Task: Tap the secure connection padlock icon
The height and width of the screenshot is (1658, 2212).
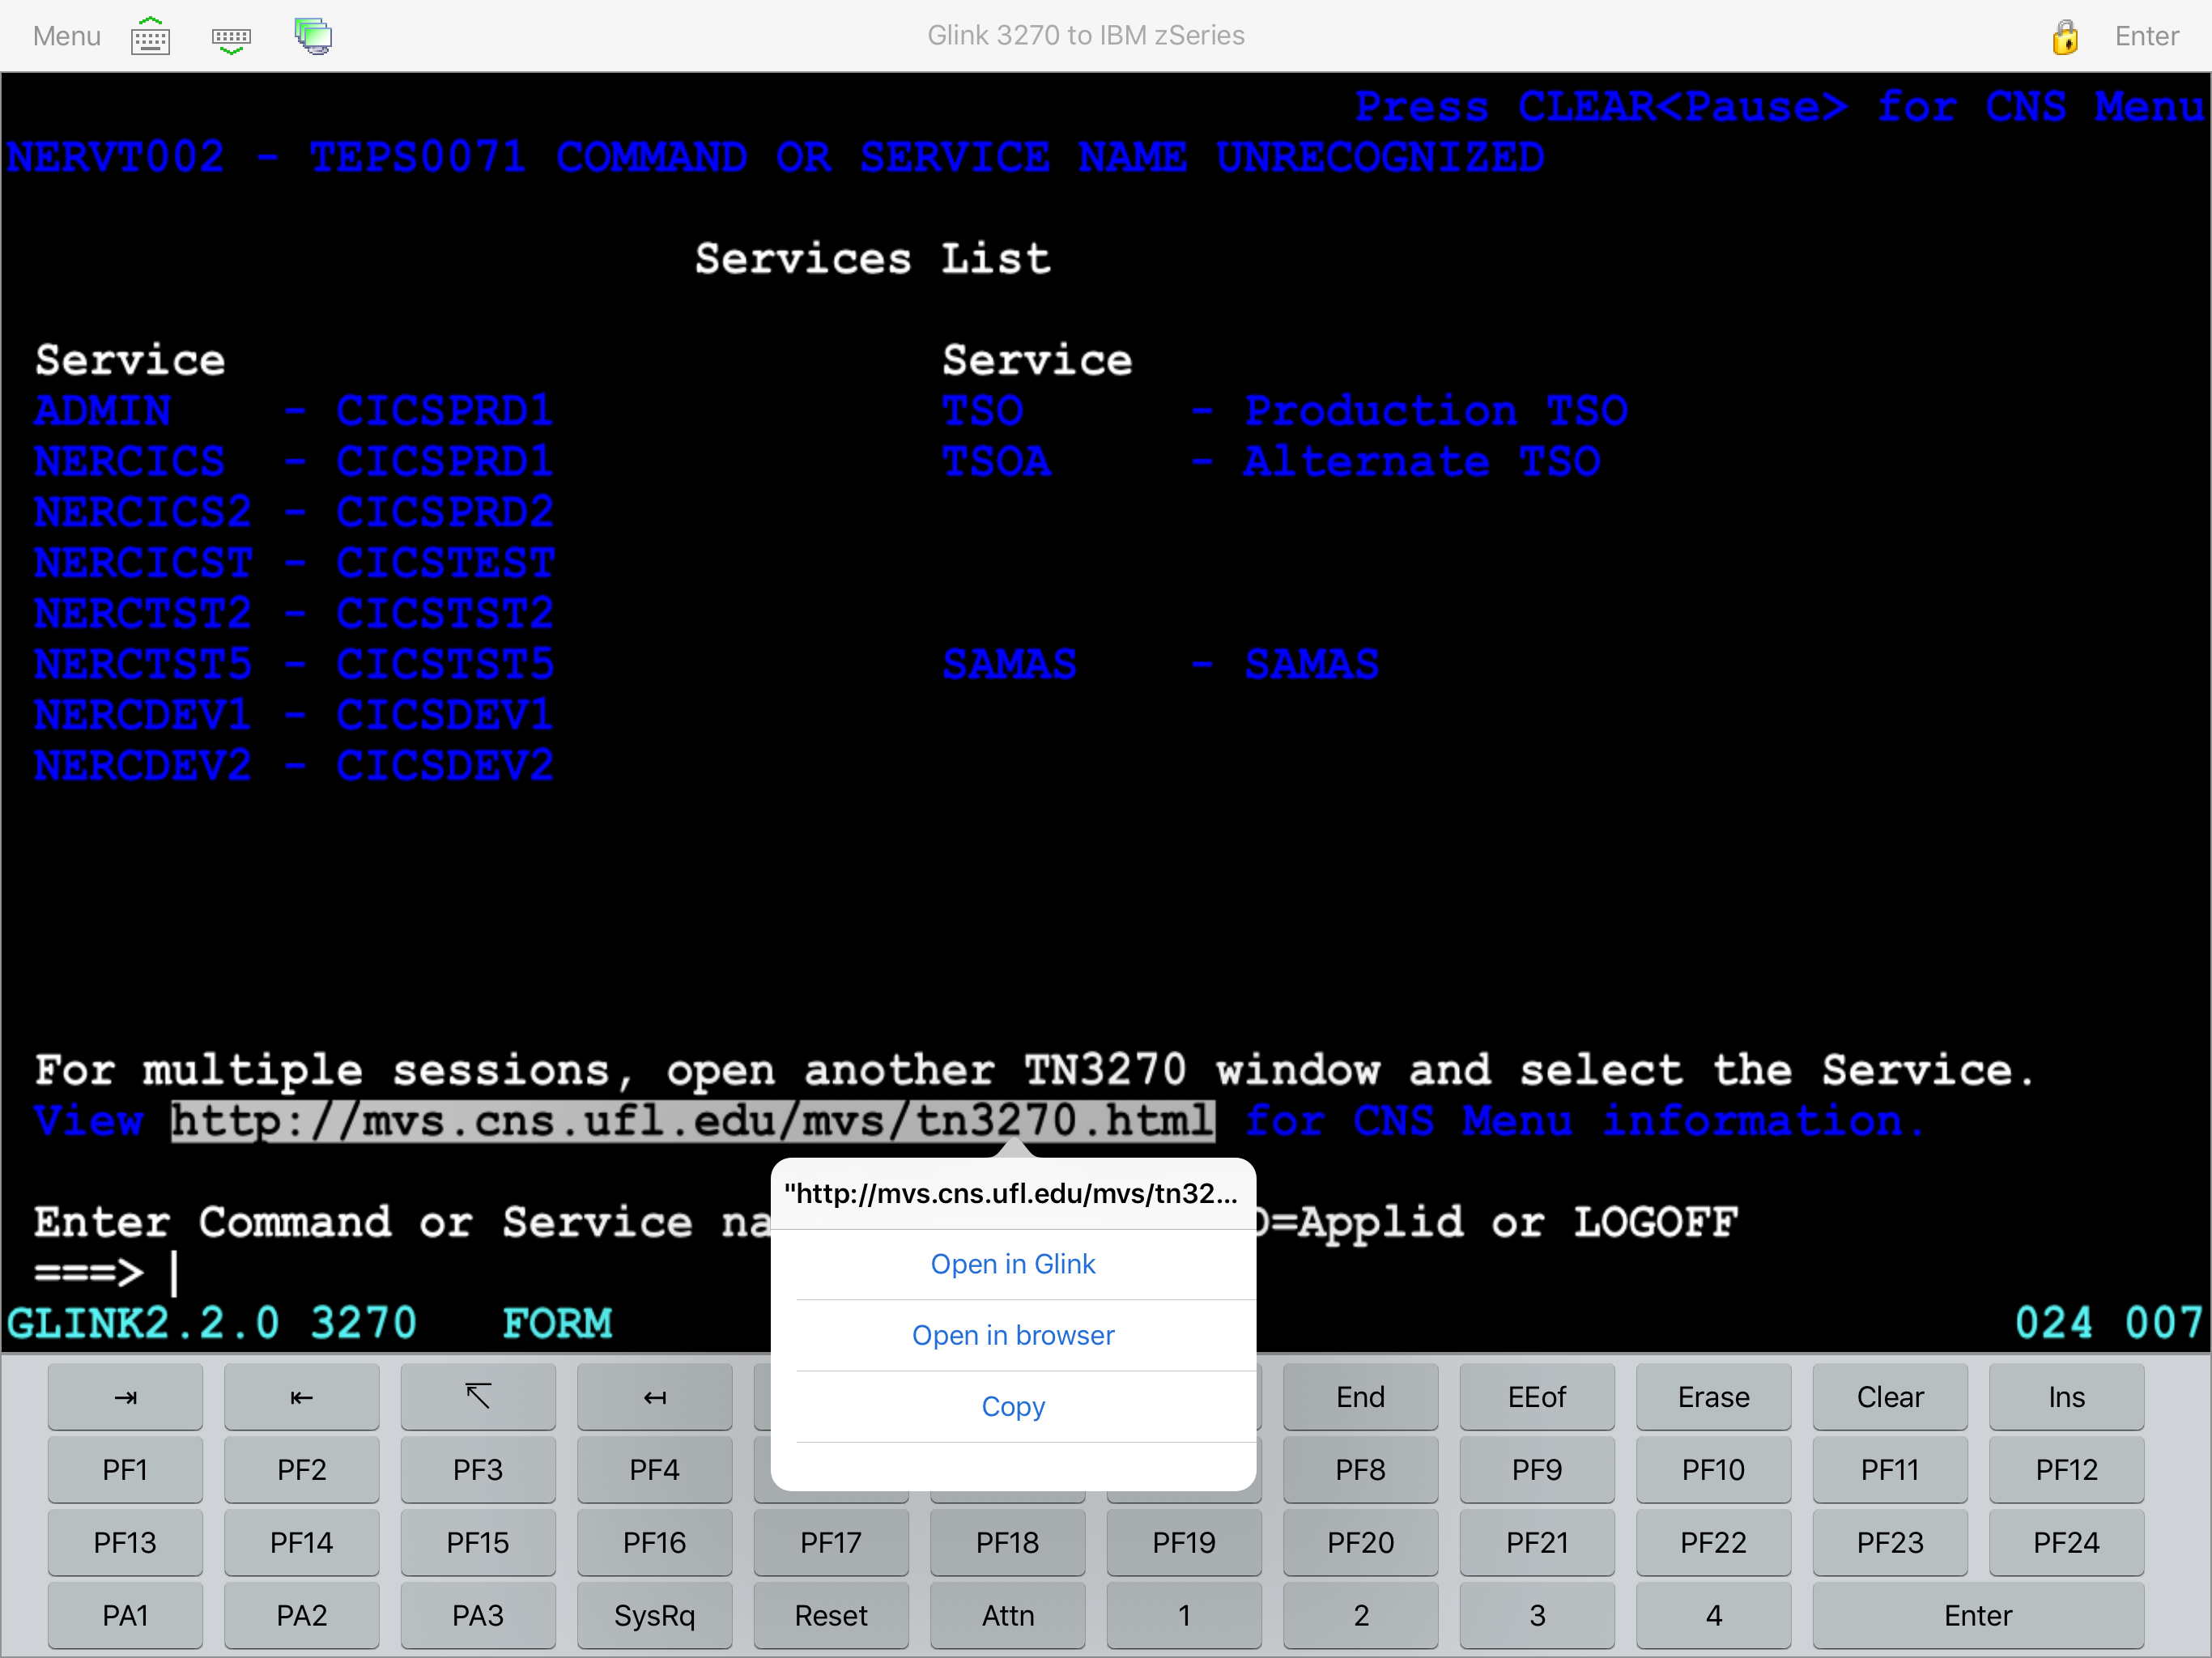Action: tap(2066, 38)
